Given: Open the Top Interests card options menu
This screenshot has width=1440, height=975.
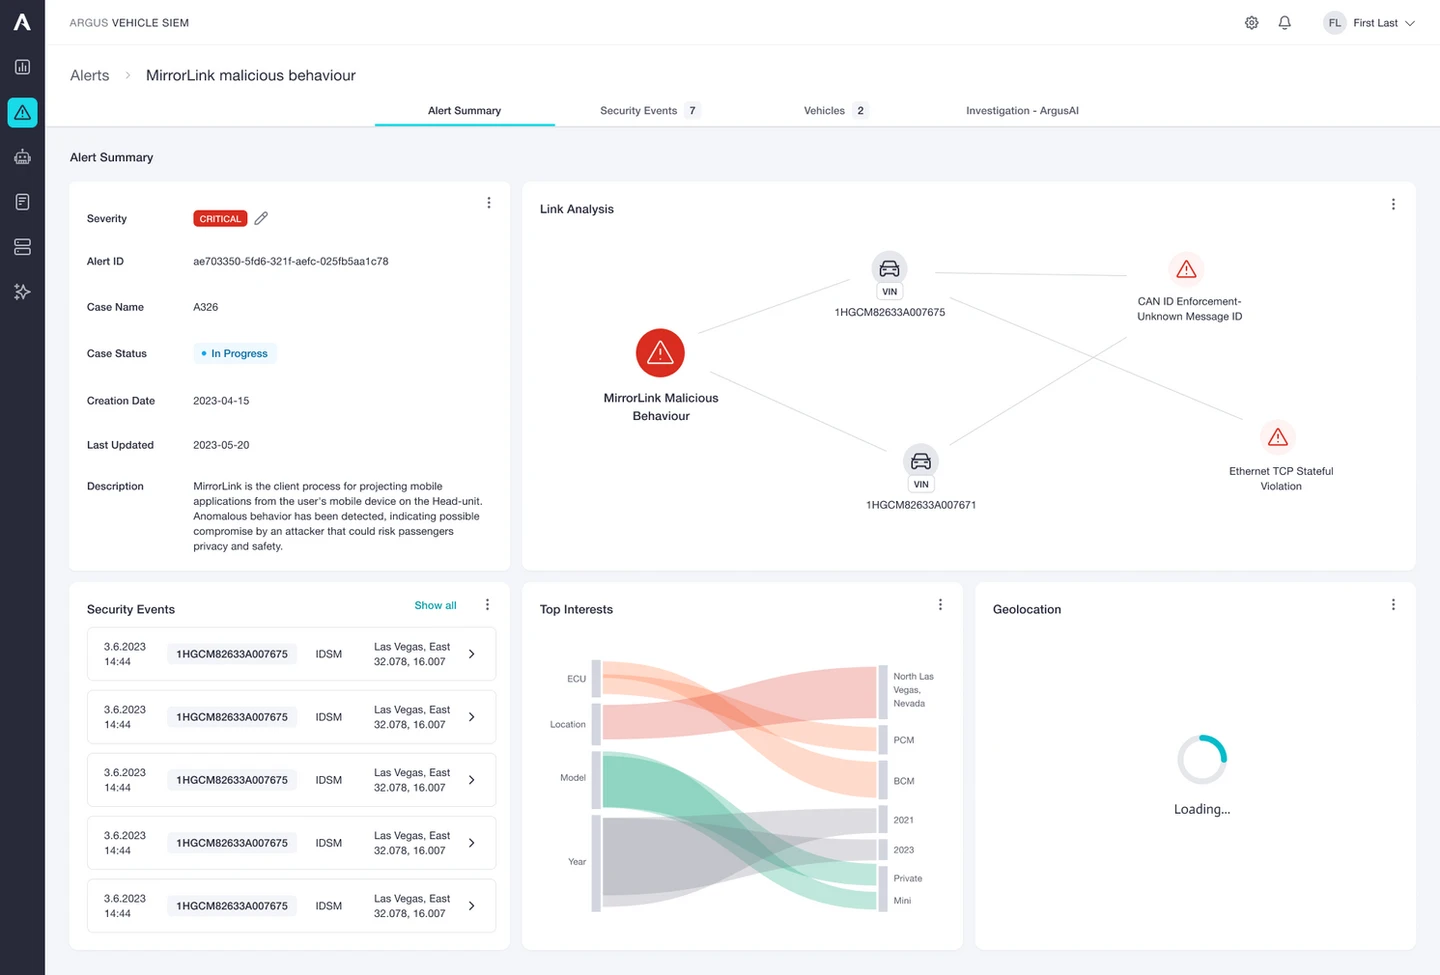Looking at the screenshot, I should (940, 605).
